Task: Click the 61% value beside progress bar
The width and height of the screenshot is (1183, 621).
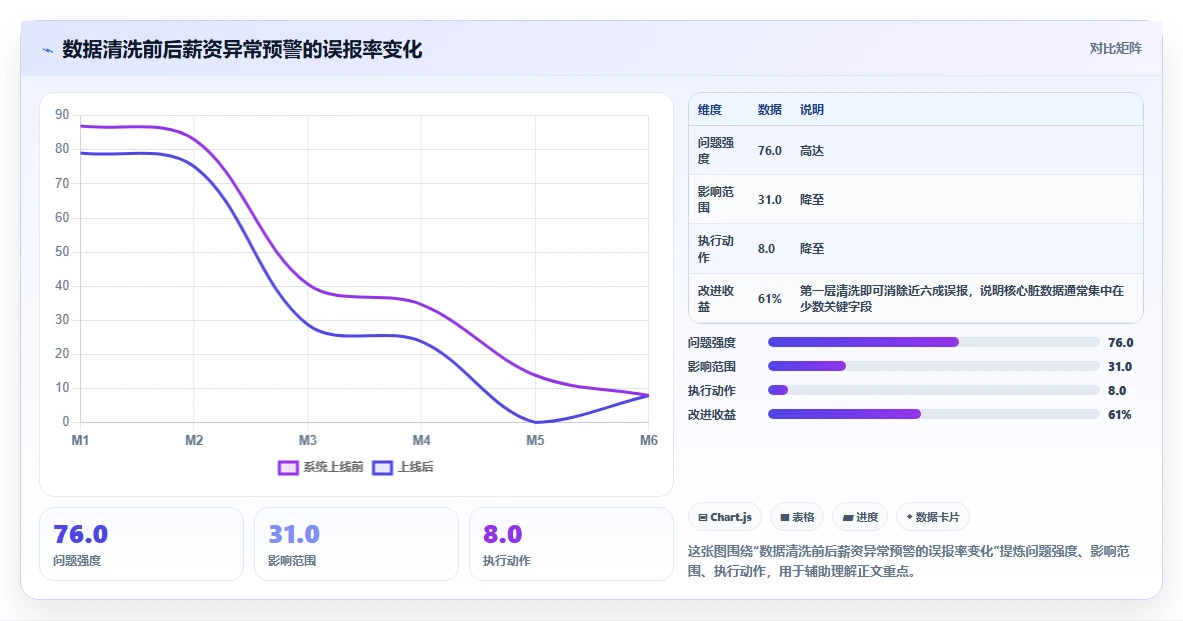Action: 1120,415
